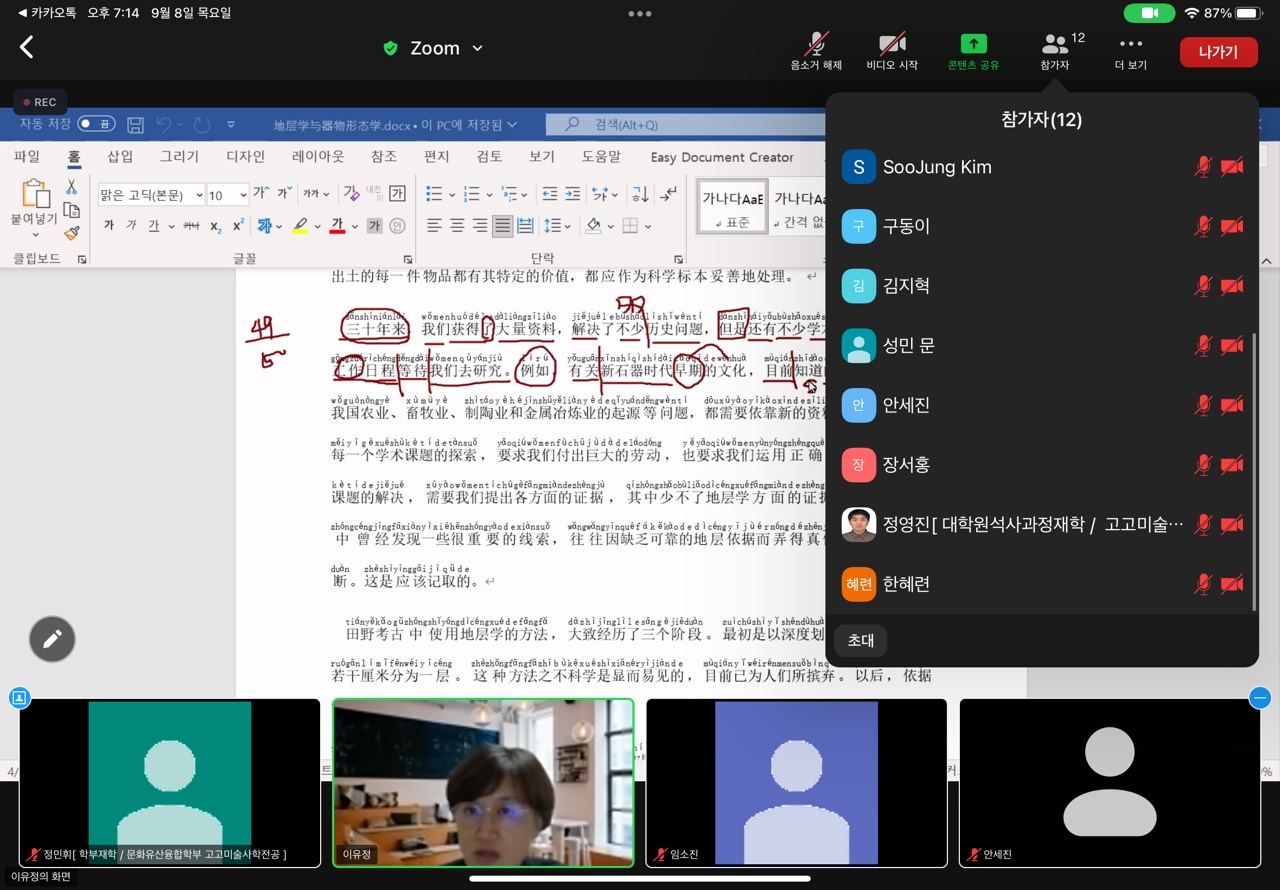
Task: Open the 삽입 ribbon tab
Action: tap(120, 157)
